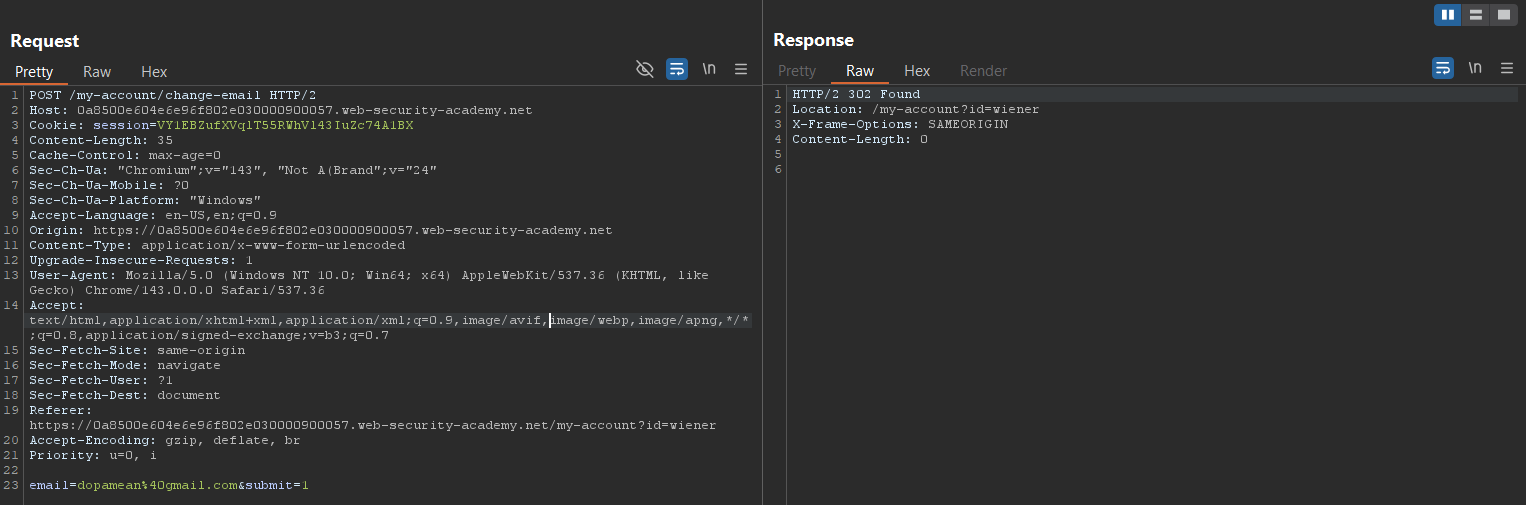Show newline characters in Request panel

709,69
